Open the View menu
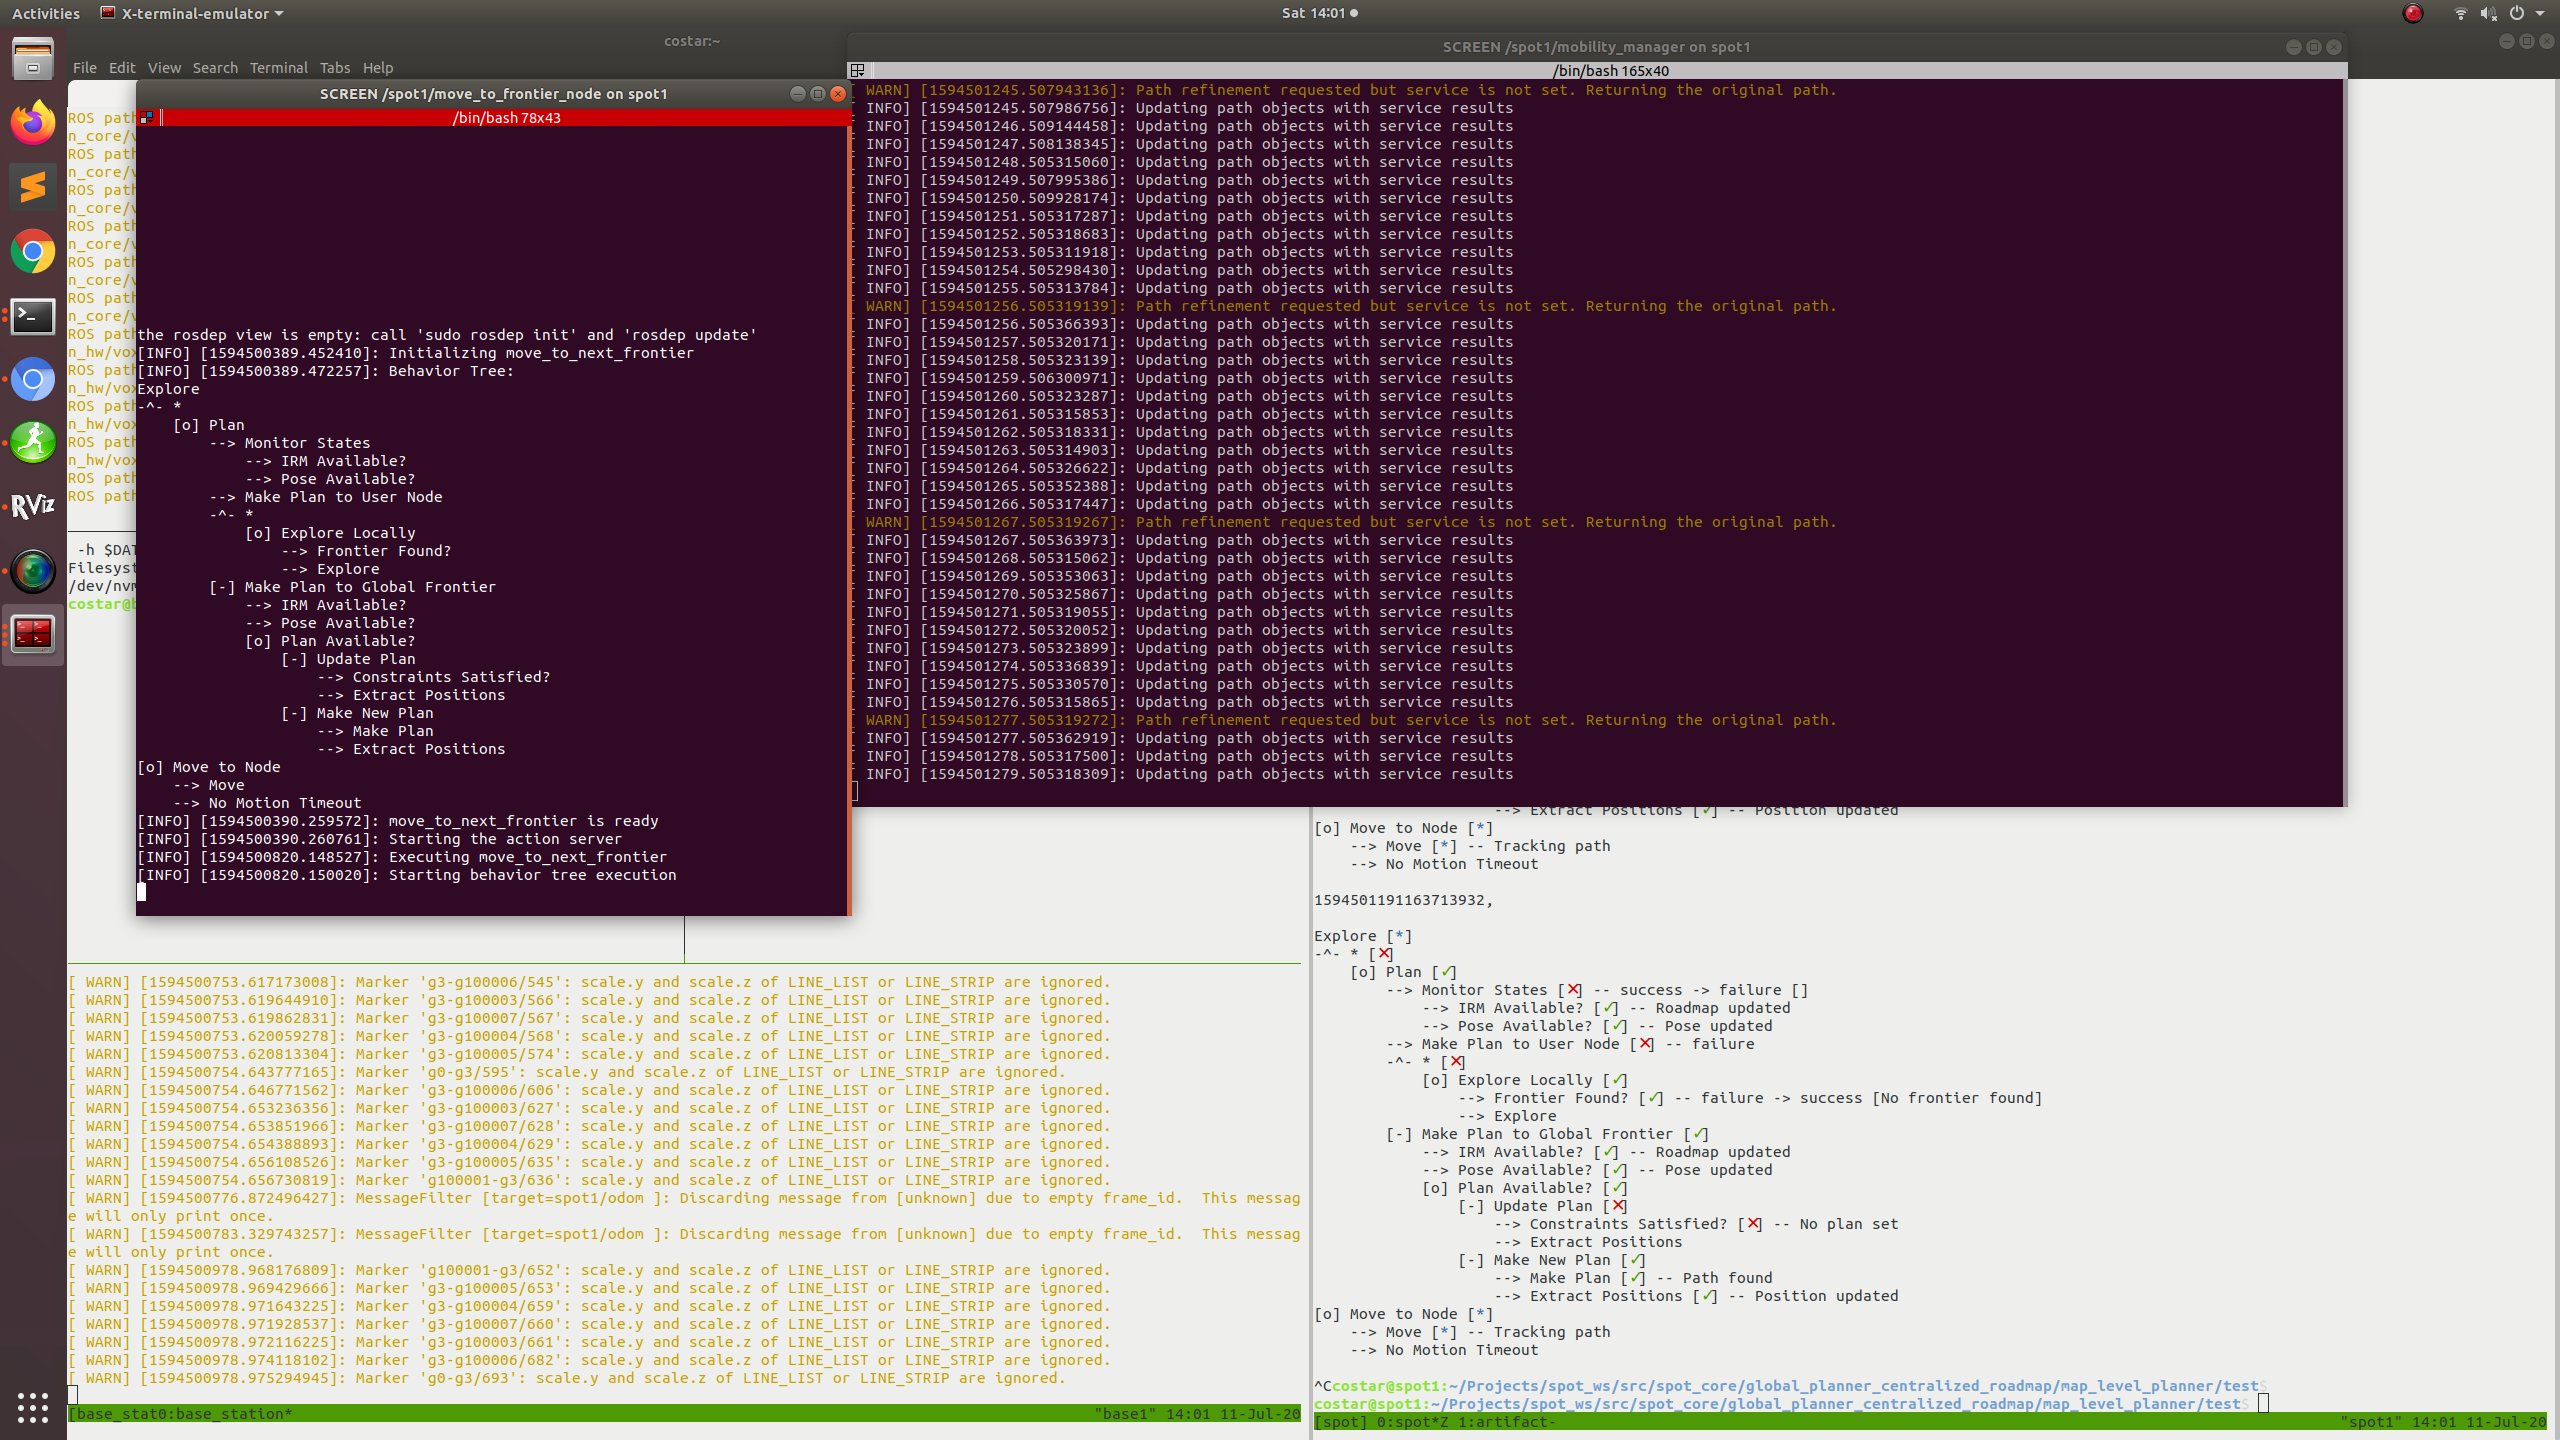2560x1440 pixels. point(164,68)
